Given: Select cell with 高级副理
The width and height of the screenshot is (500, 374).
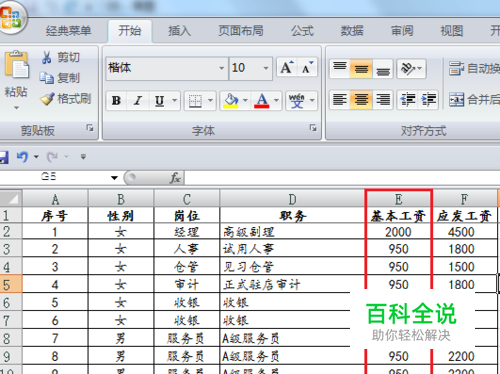Looking at the screenshot, I should 292,232.
